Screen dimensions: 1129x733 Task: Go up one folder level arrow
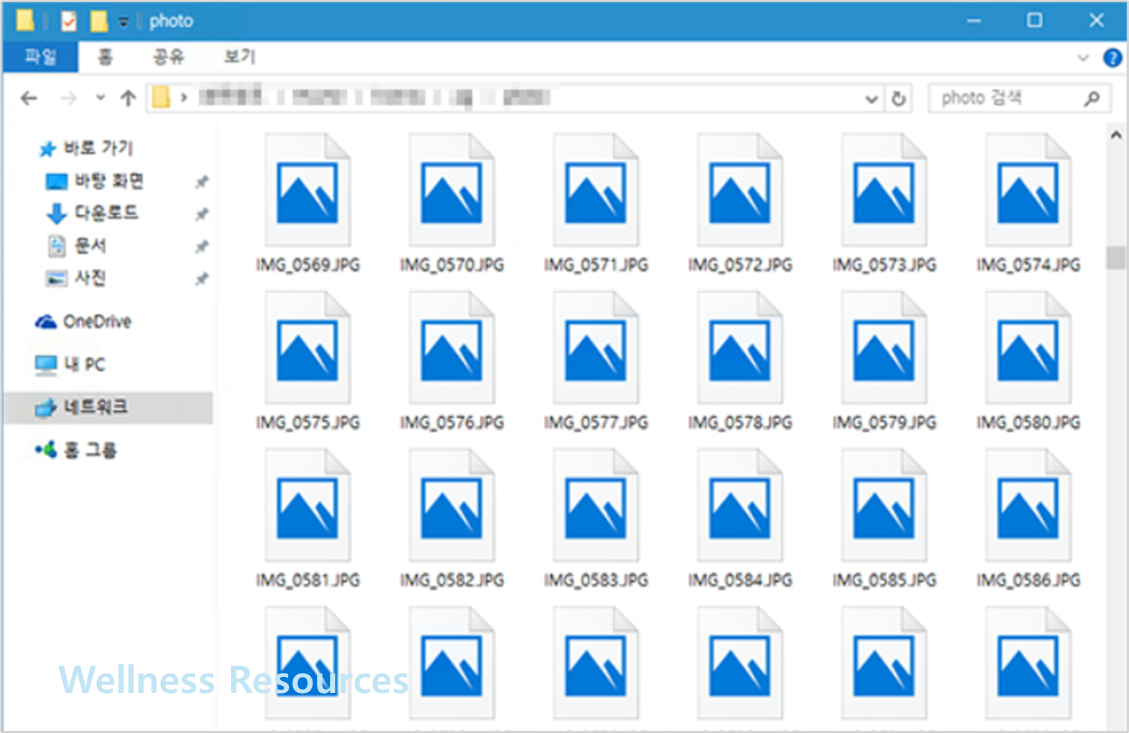(128, 98)
